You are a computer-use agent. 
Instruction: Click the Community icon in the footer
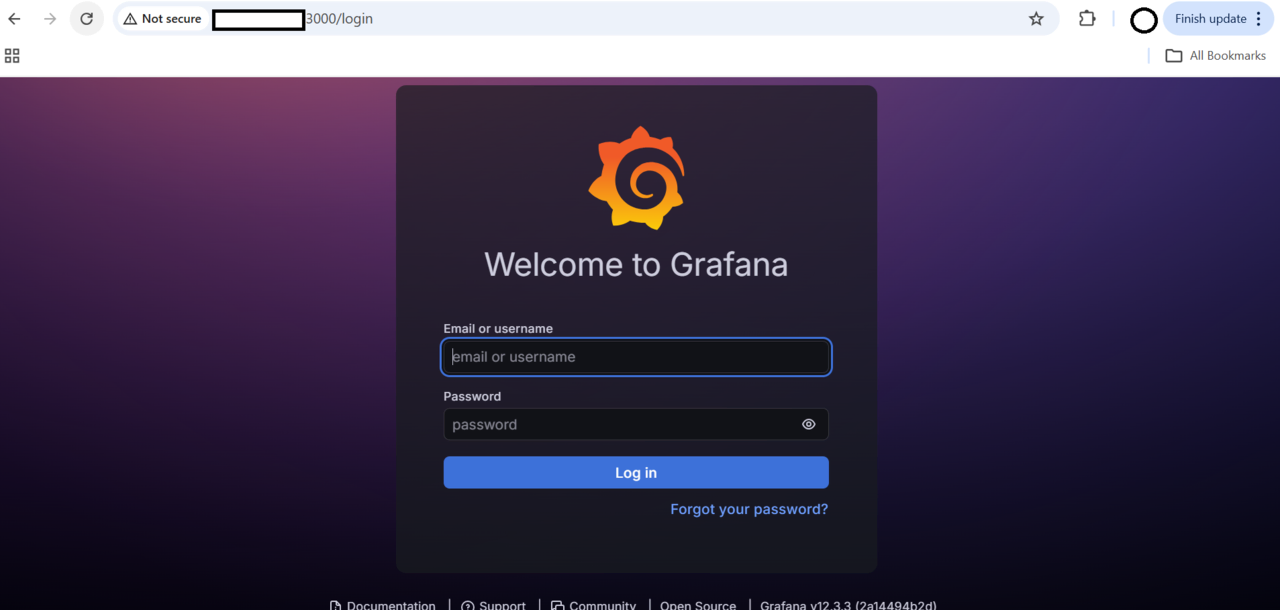556,603
